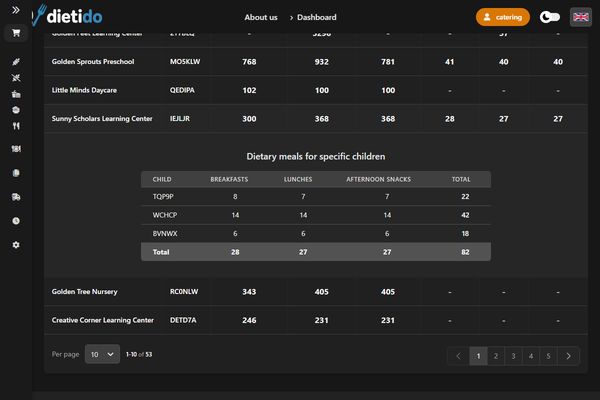
Task: Click the dollar coin sidebar icon
Action: (15, 221)
